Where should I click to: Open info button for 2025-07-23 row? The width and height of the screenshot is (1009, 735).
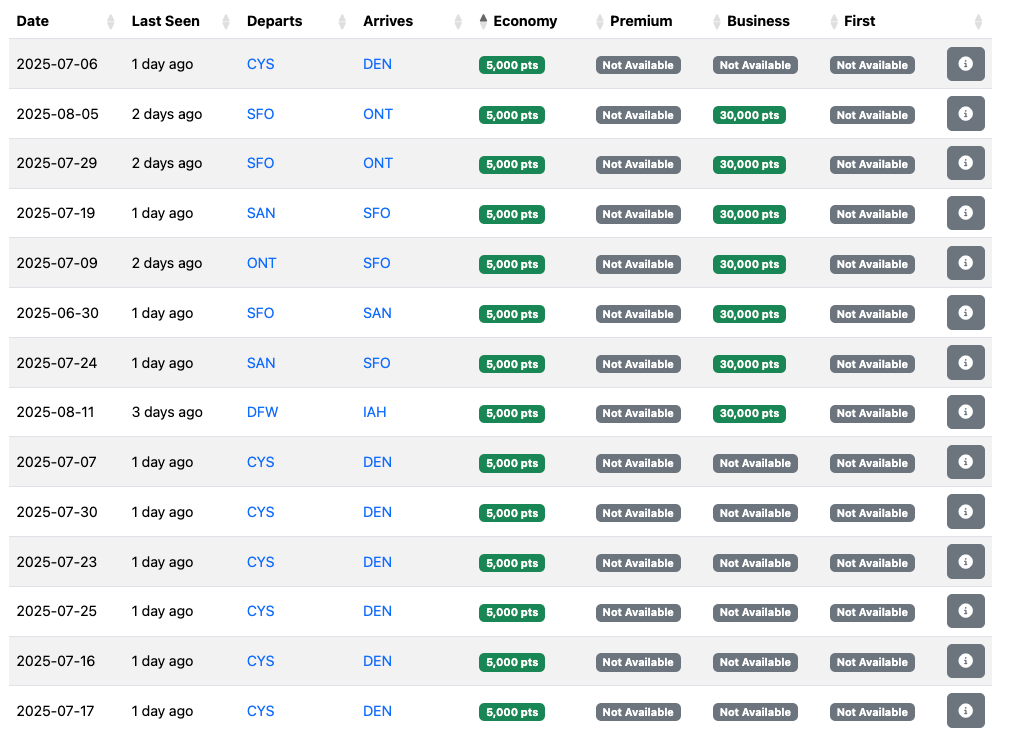[x=965, y=562]
